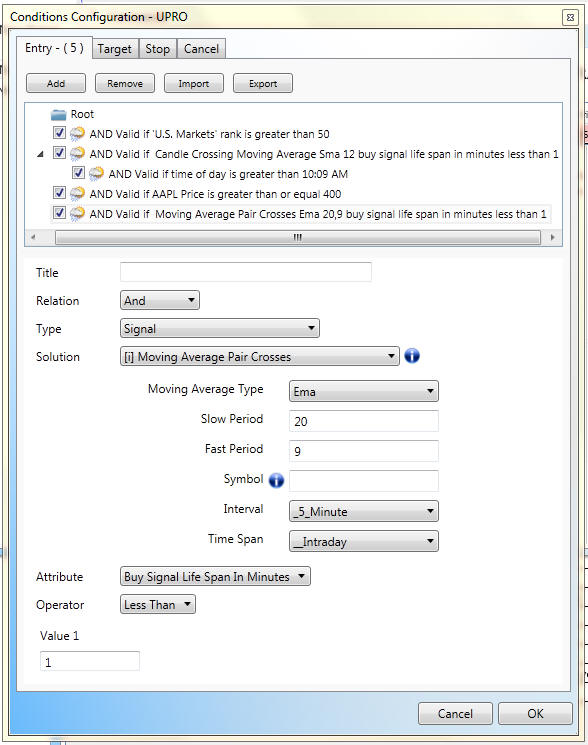Click the scrollbar left arrow in conditions list
The width and height of the screenshot is (588, 745).
pyautogui.click(x=33, y=237)
